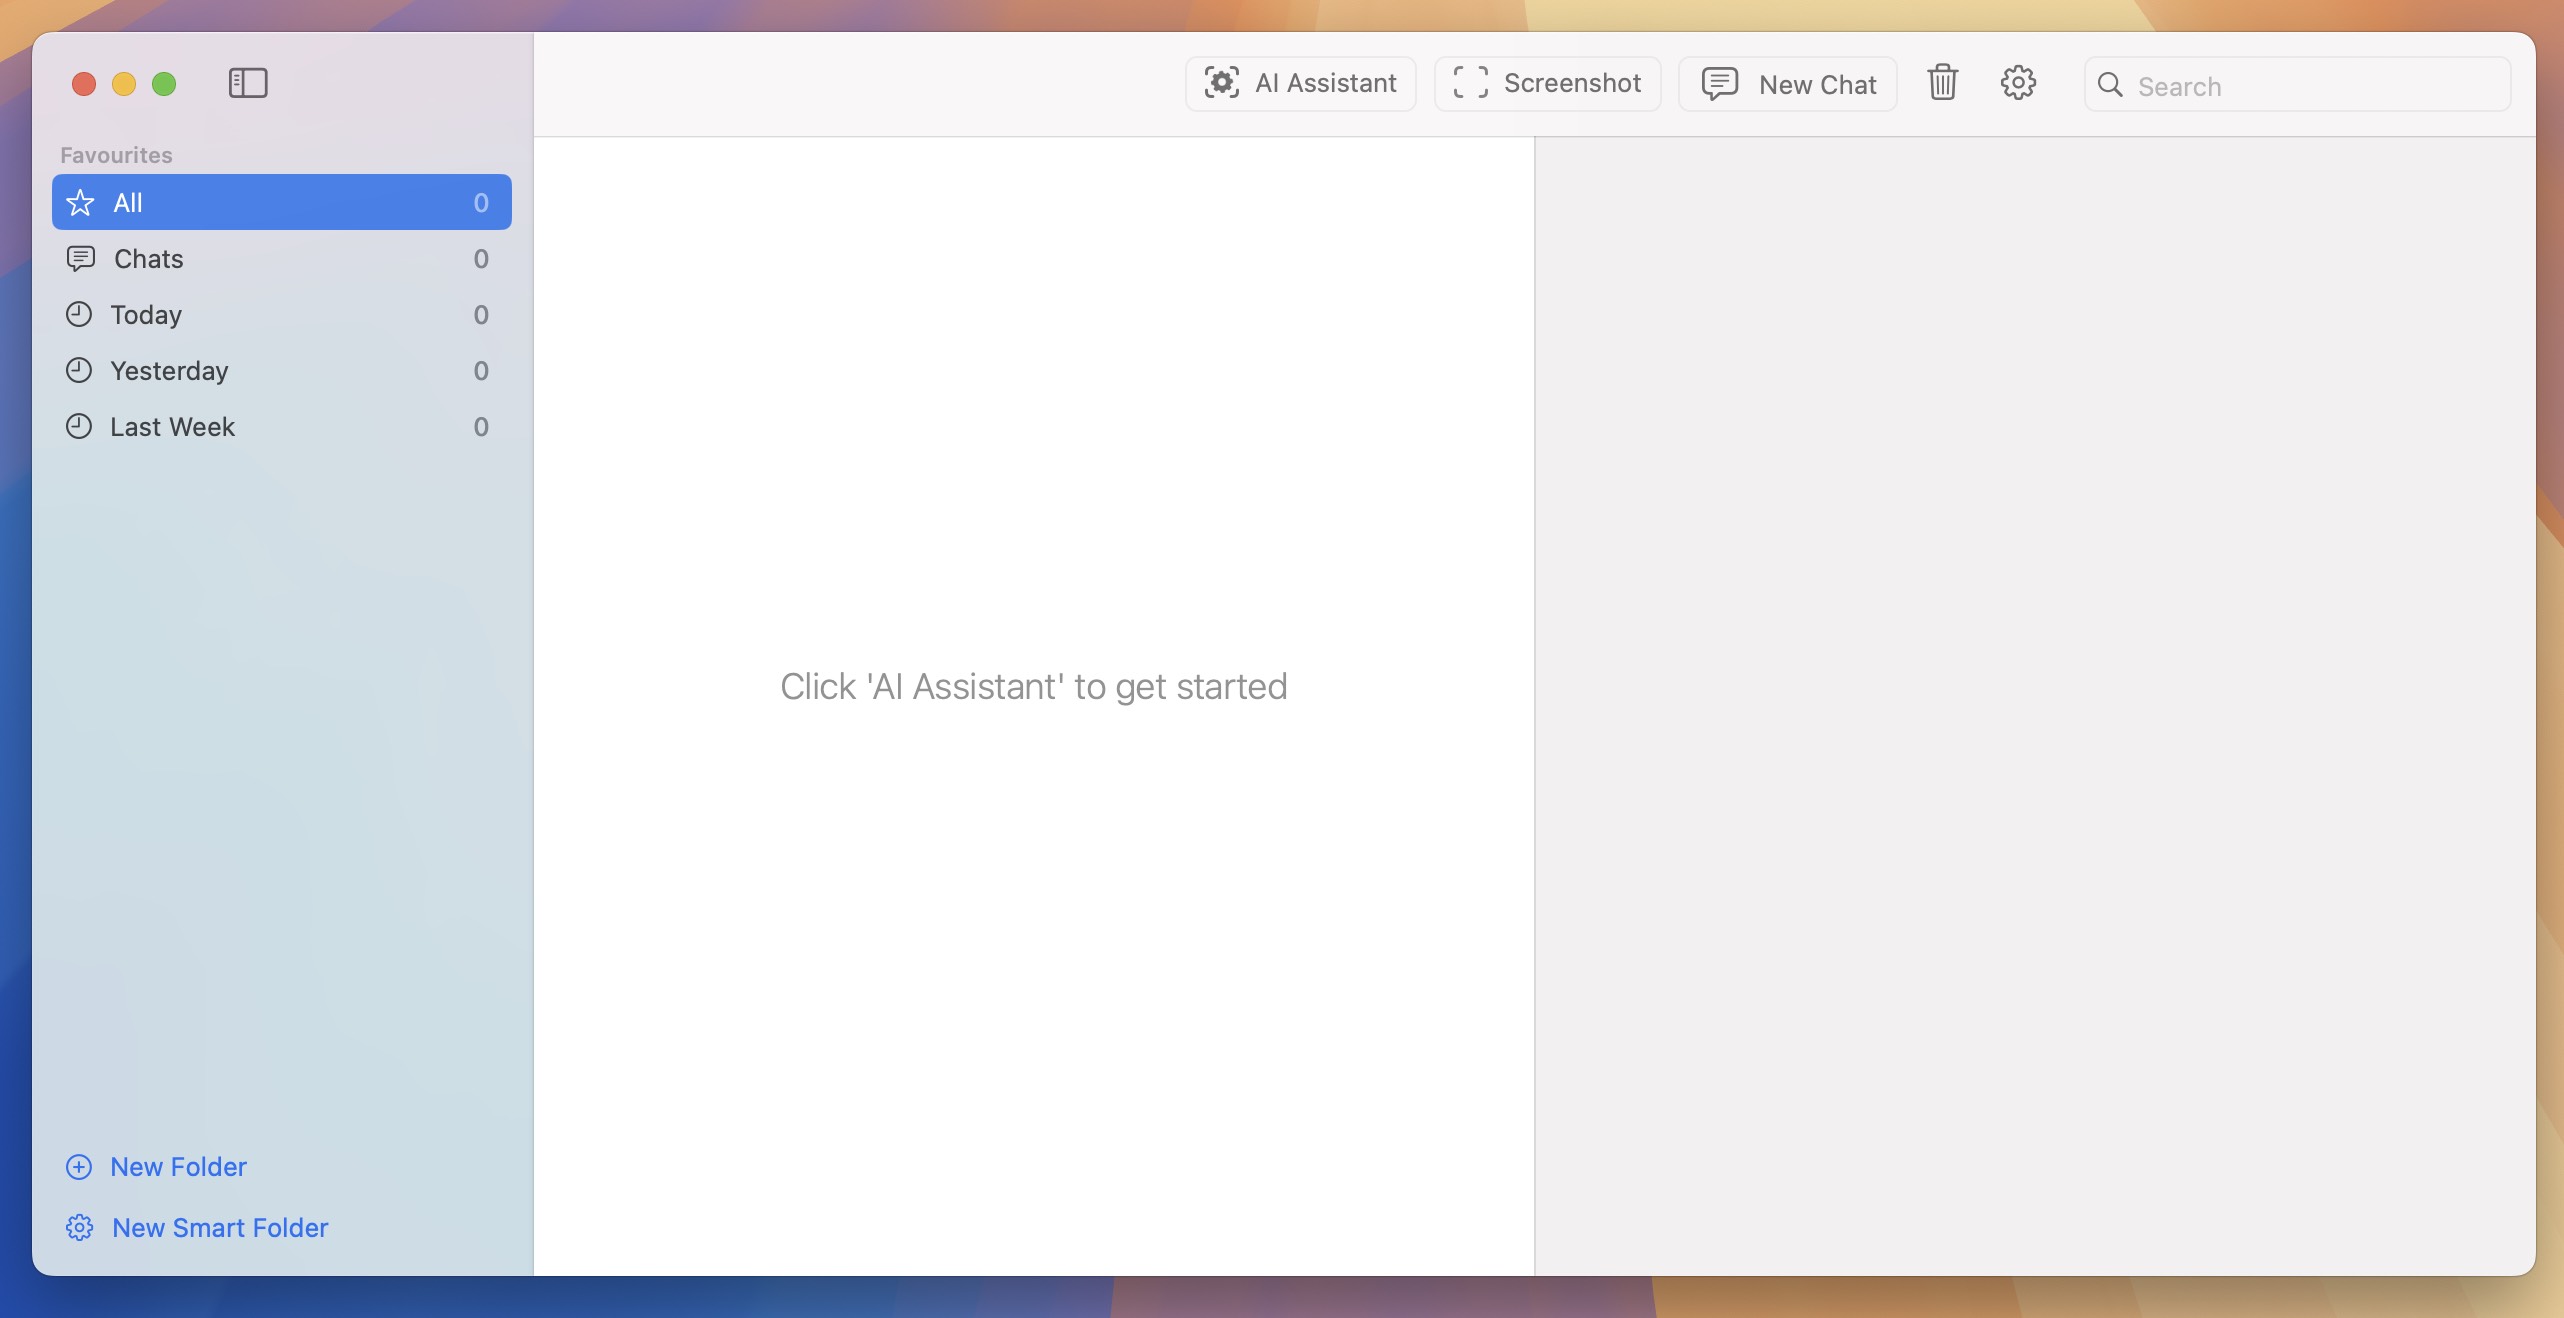
Task: Click the star icon beside All
Action: [79, 202]
